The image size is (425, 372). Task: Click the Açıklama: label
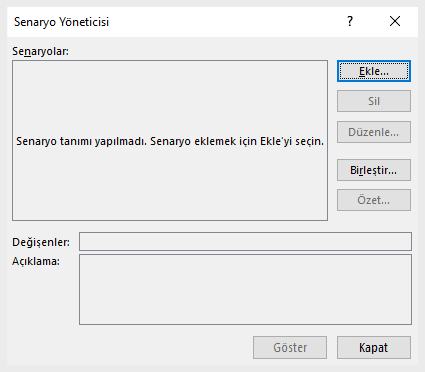pos(36,261)
